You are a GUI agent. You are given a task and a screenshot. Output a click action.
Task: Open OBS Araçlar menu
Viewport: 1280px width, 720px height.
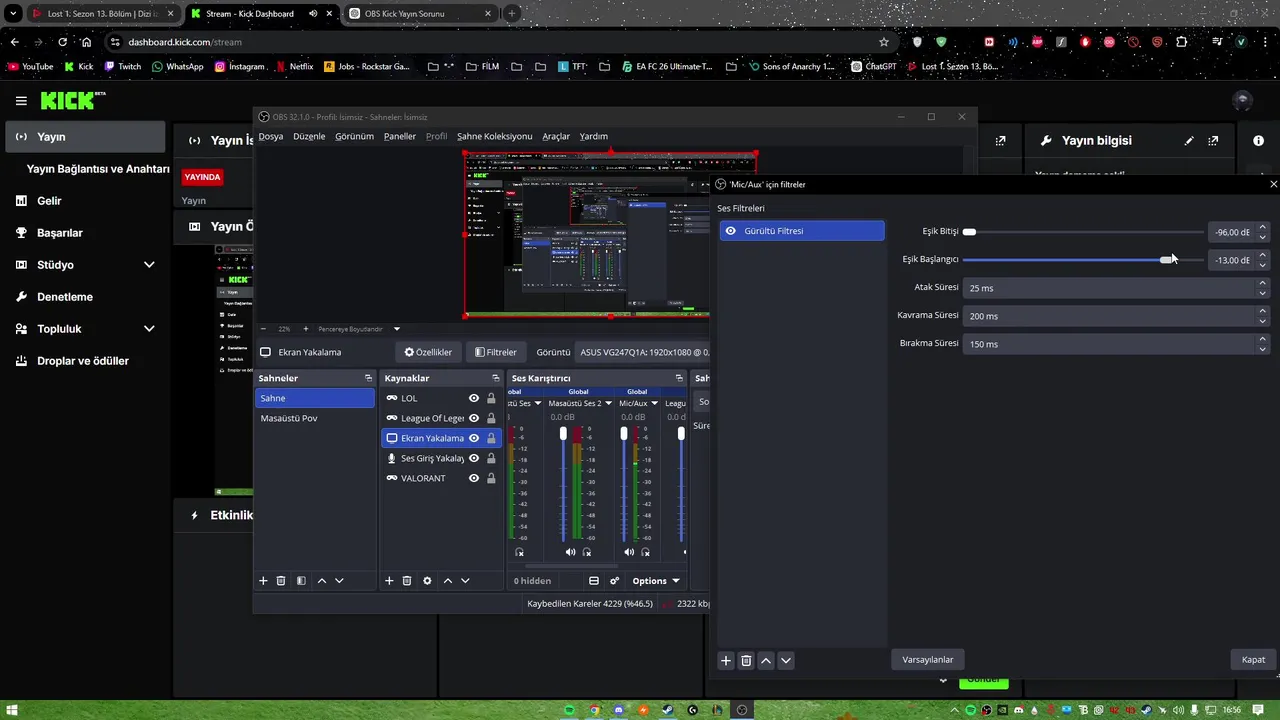(556, 136)
